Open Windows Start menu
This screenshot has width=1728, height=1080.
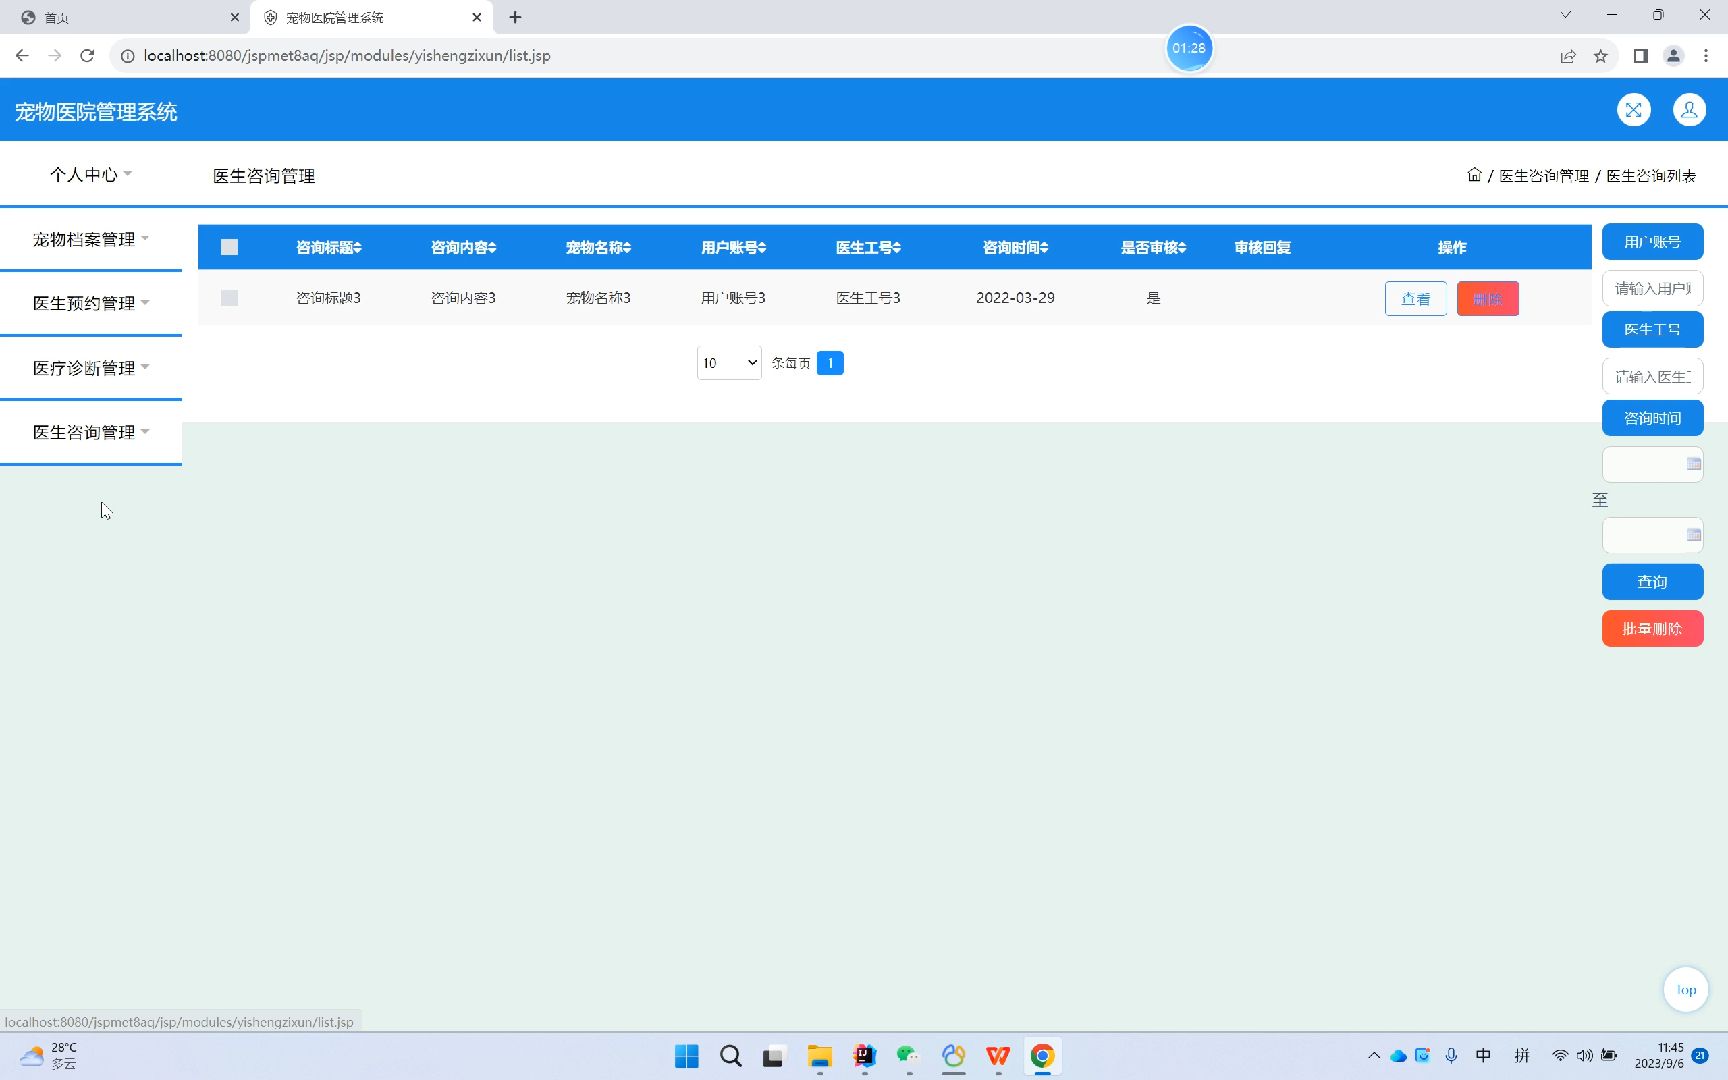pos(687,1056)
